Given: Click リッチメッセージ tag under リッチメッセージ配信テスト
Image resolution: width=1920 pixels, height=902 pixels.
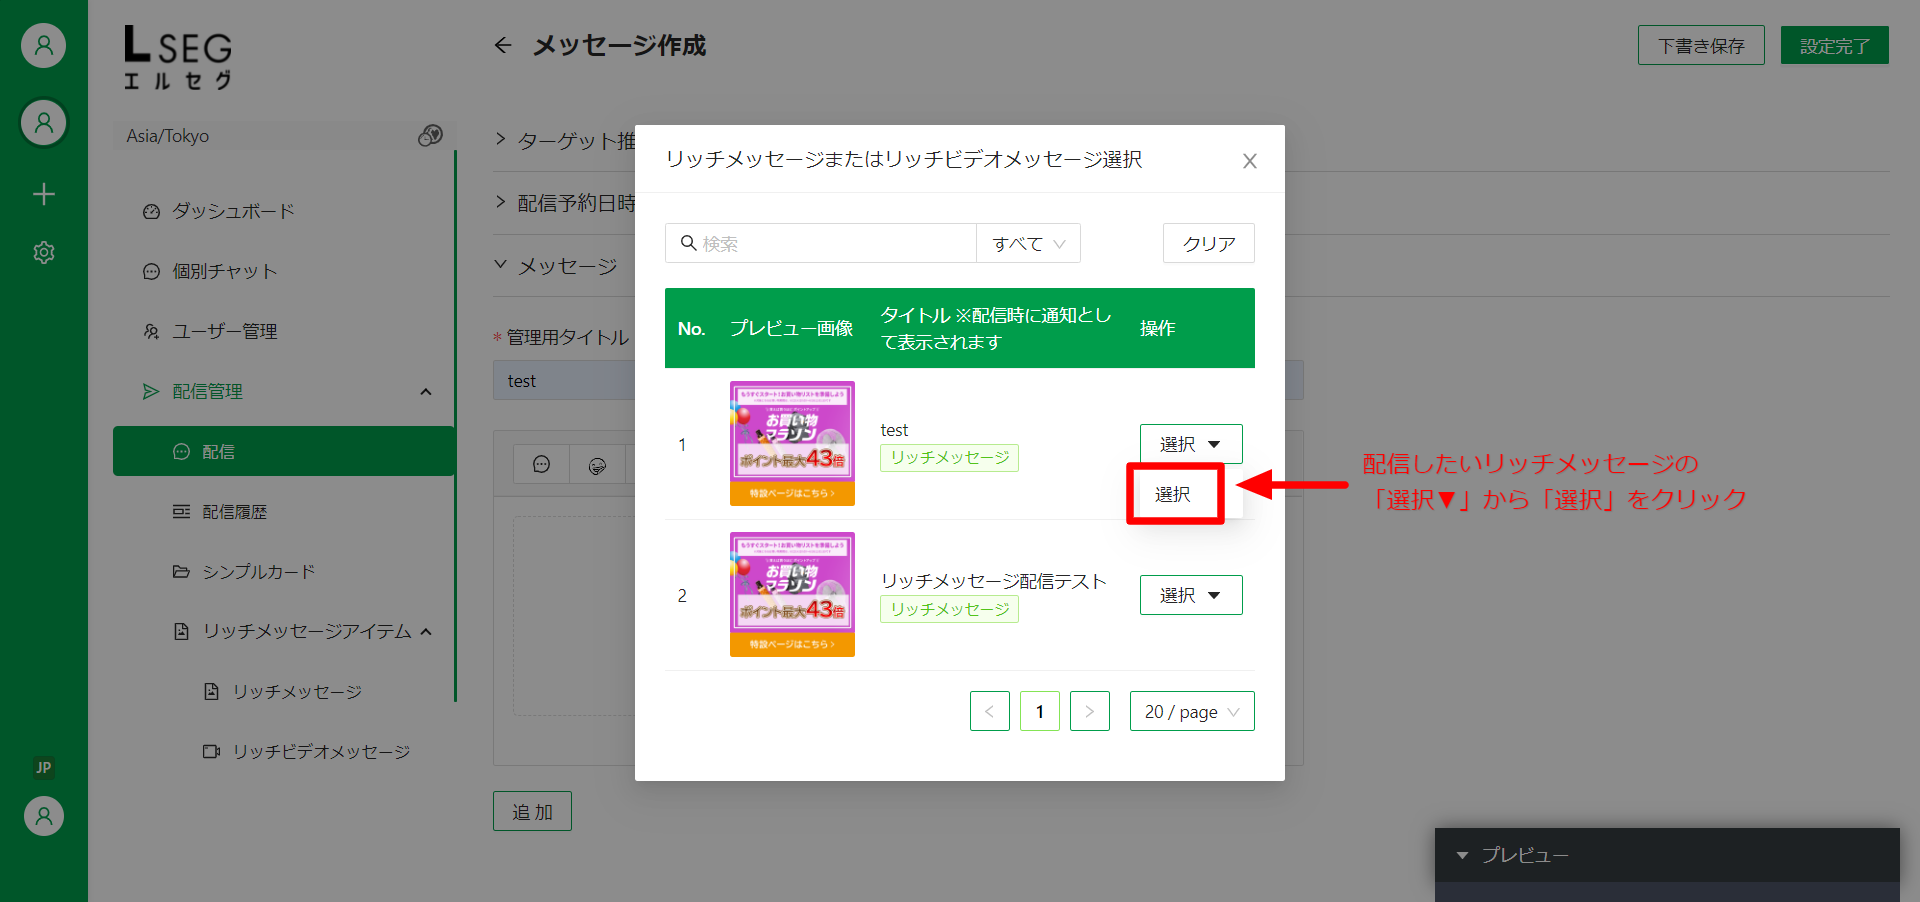Looking at the screenshot, I should pyautogui.click(x=949, y=609).
